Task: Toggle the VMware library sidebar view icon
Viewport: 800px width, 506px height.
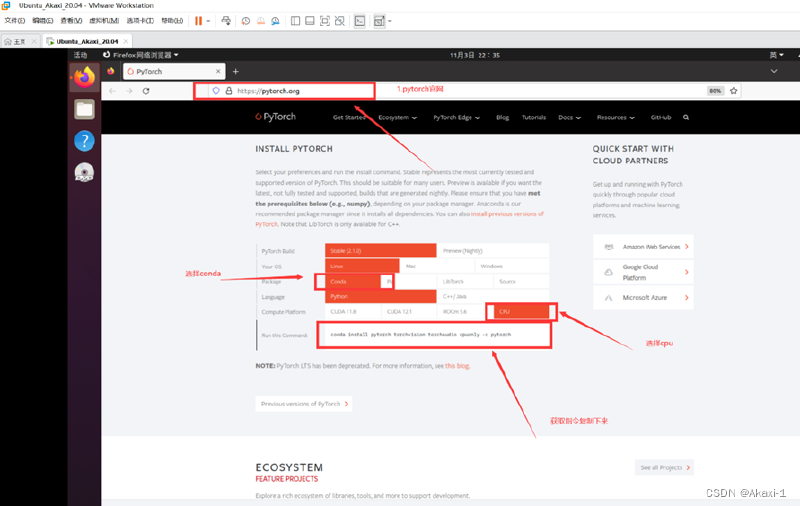Action: point(295,21)
